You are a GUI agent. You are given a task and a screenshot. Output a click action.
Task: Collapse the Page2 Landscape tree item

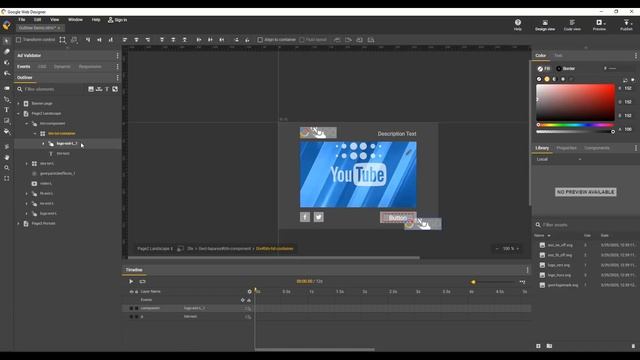tap(18, 113)
